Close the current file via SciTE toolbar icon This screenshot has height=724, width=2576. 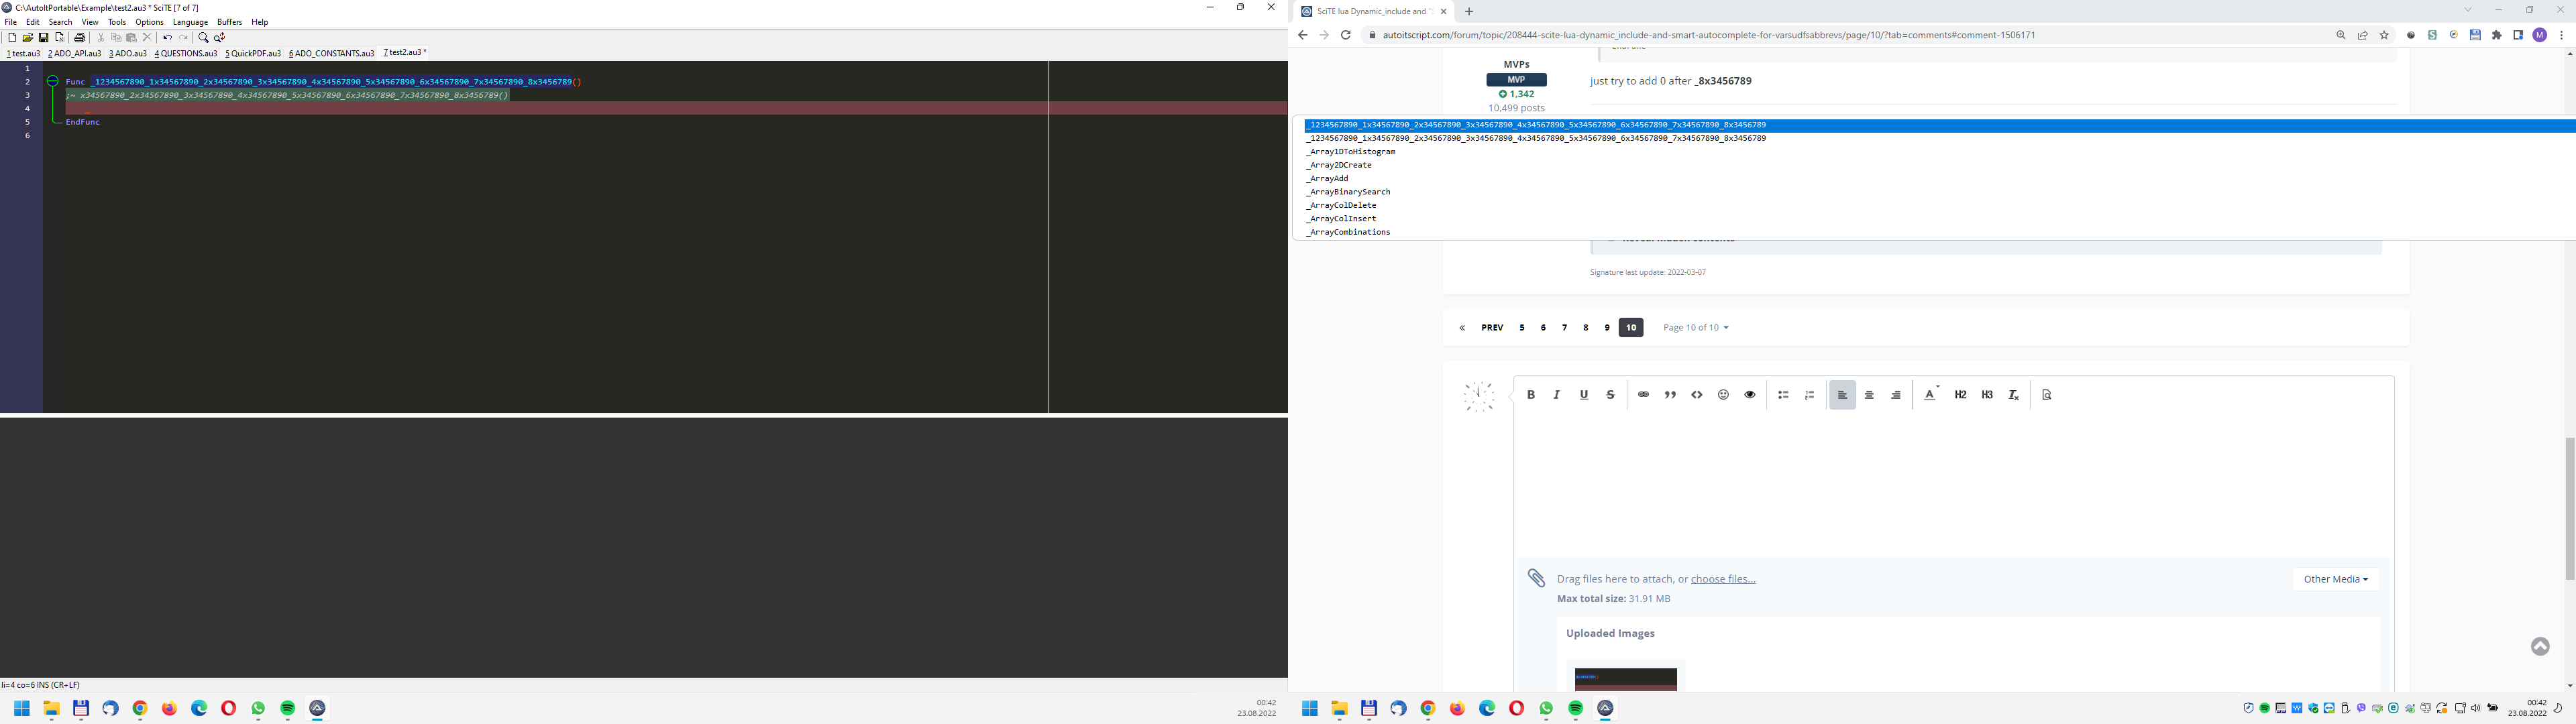coord(60,38)
